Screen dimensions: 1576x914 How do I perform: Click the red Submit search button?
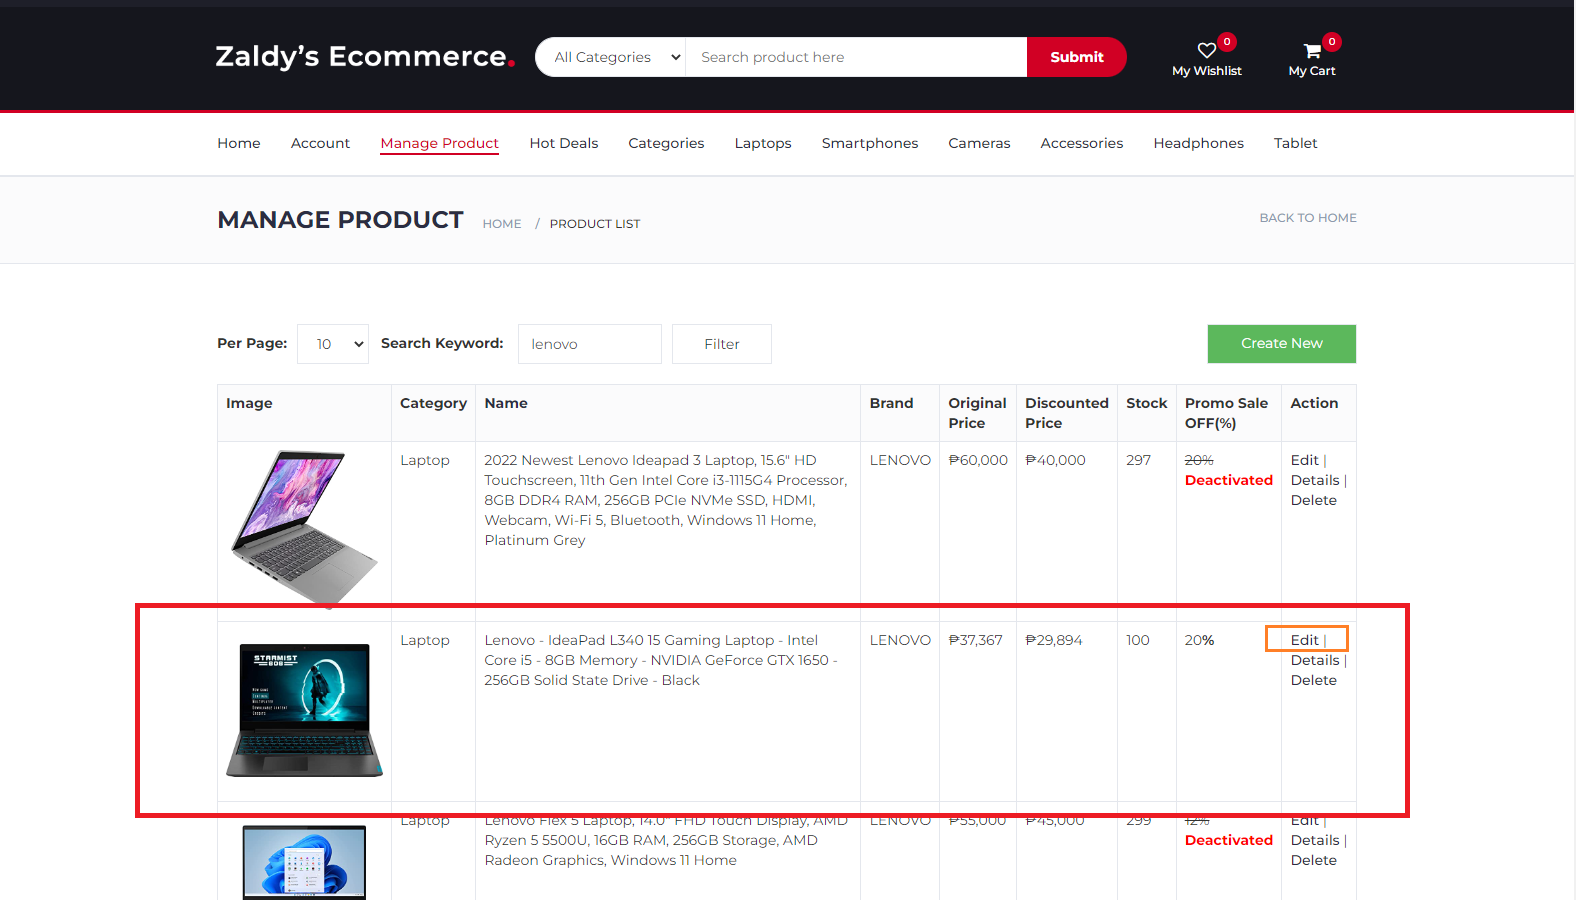(1077, 57)
